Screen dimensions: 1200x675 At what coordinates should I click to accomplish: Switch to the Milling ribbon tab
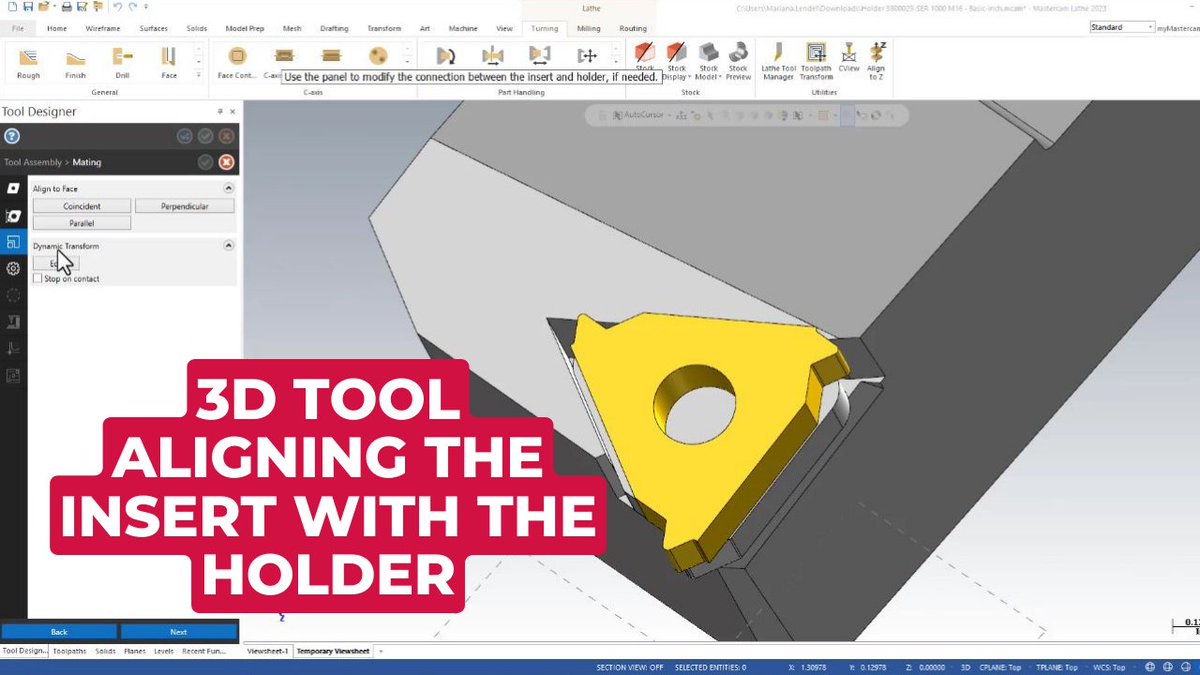pyautogui.click(x=589, y=28)
